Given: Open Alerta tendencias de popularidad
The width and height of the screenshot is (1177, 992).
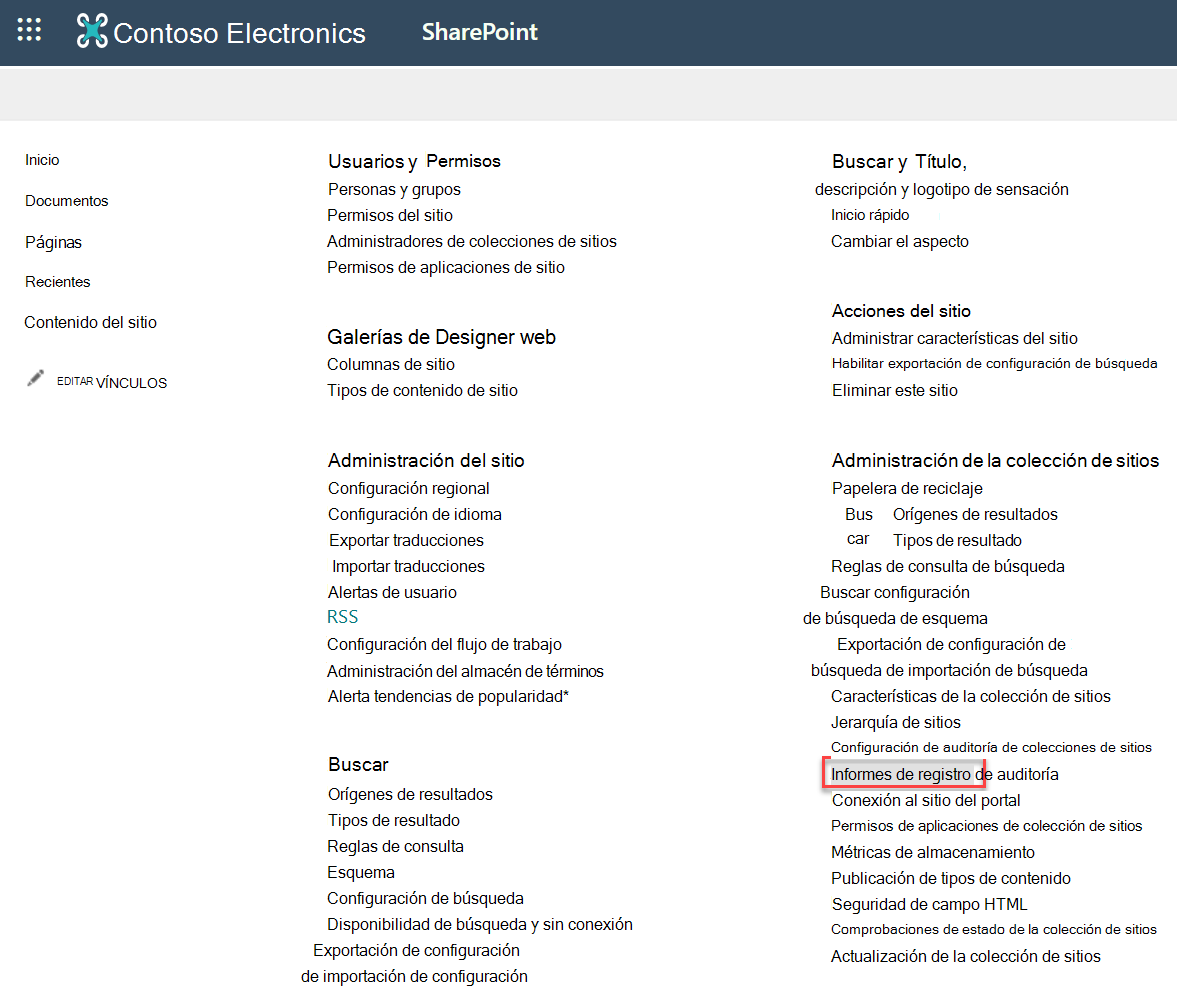Looking at the screenshot, I should tap(448, 697).
